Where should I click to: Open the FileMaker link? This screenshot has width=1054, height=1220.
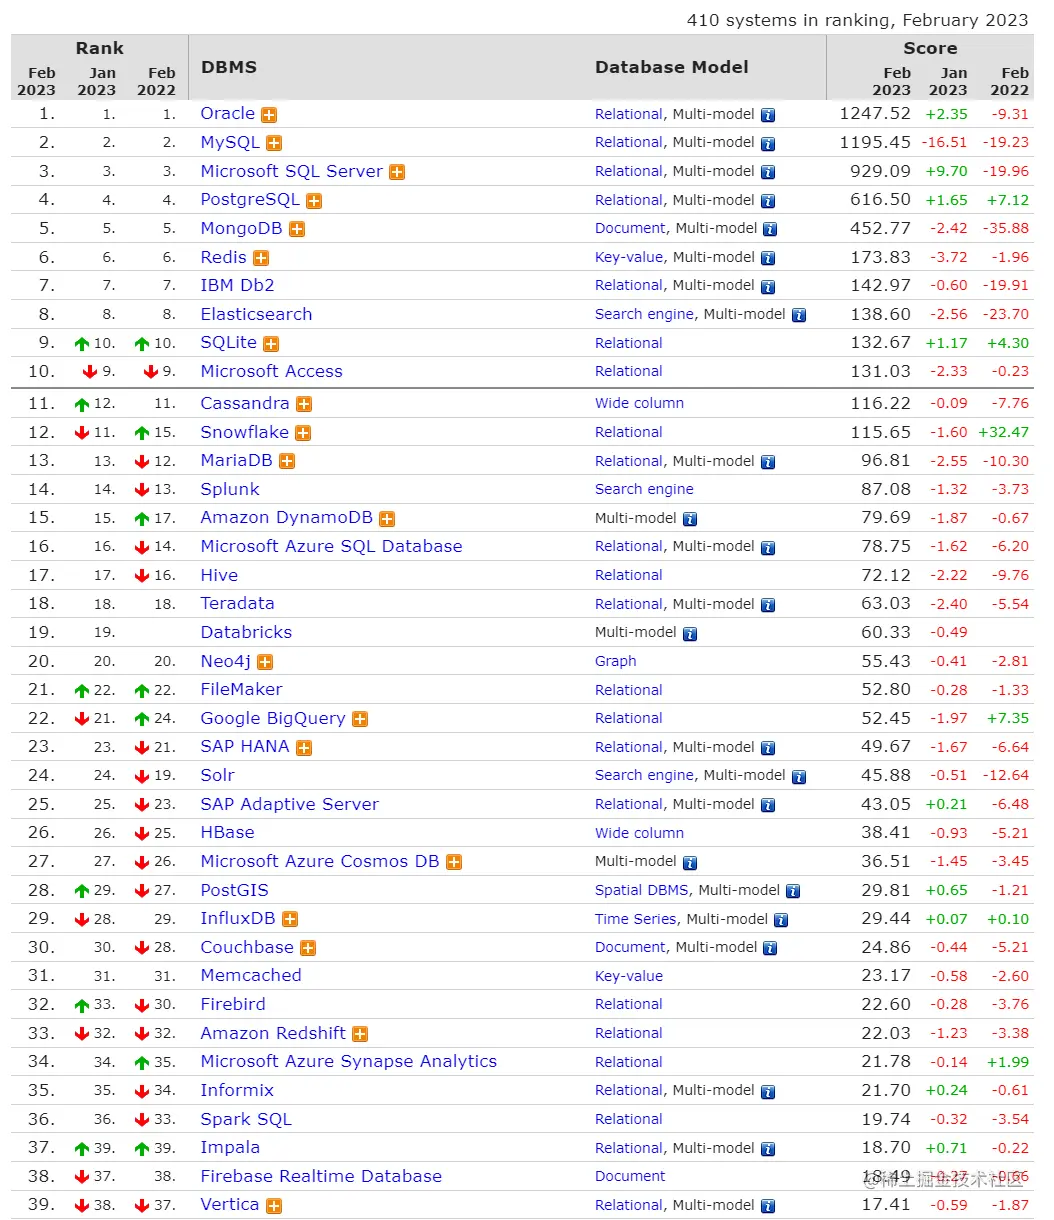(241, 689)
